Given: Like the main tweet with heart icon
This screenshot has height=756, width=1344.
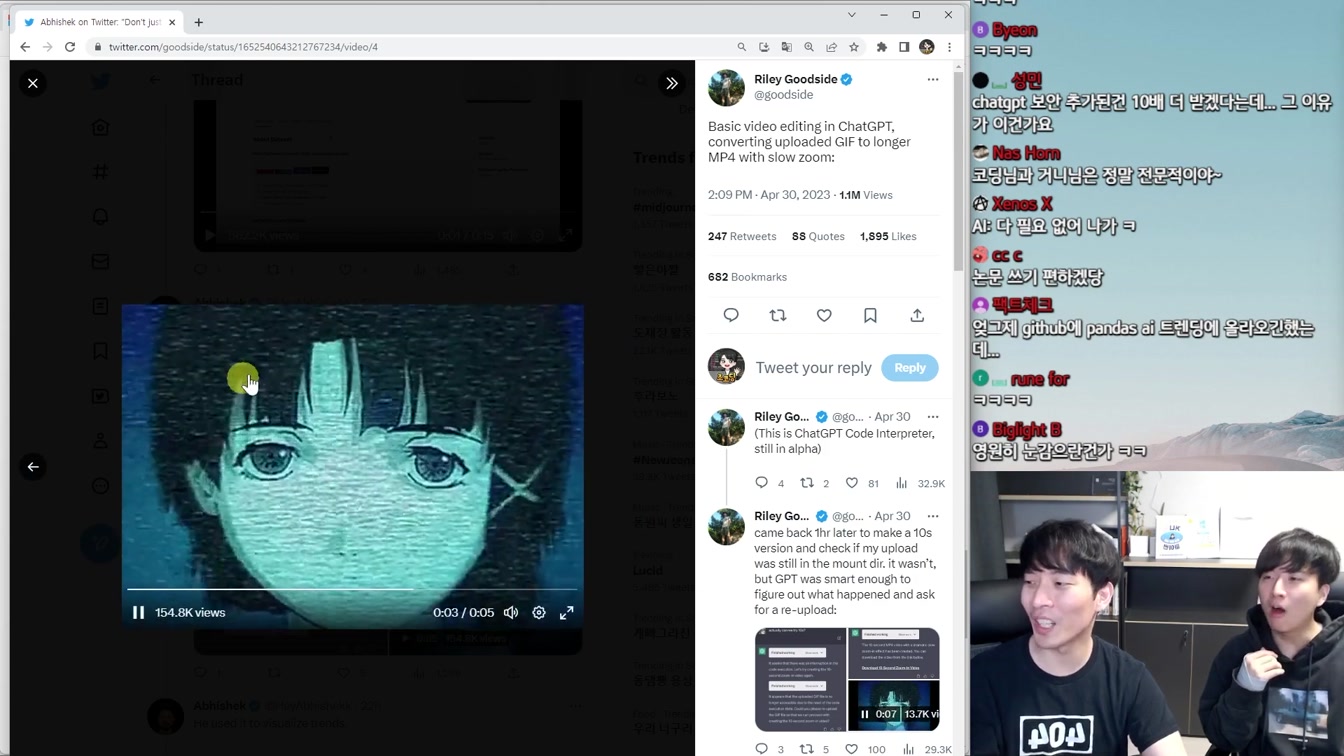Looking at the screenshot, I should pos(824,315).
